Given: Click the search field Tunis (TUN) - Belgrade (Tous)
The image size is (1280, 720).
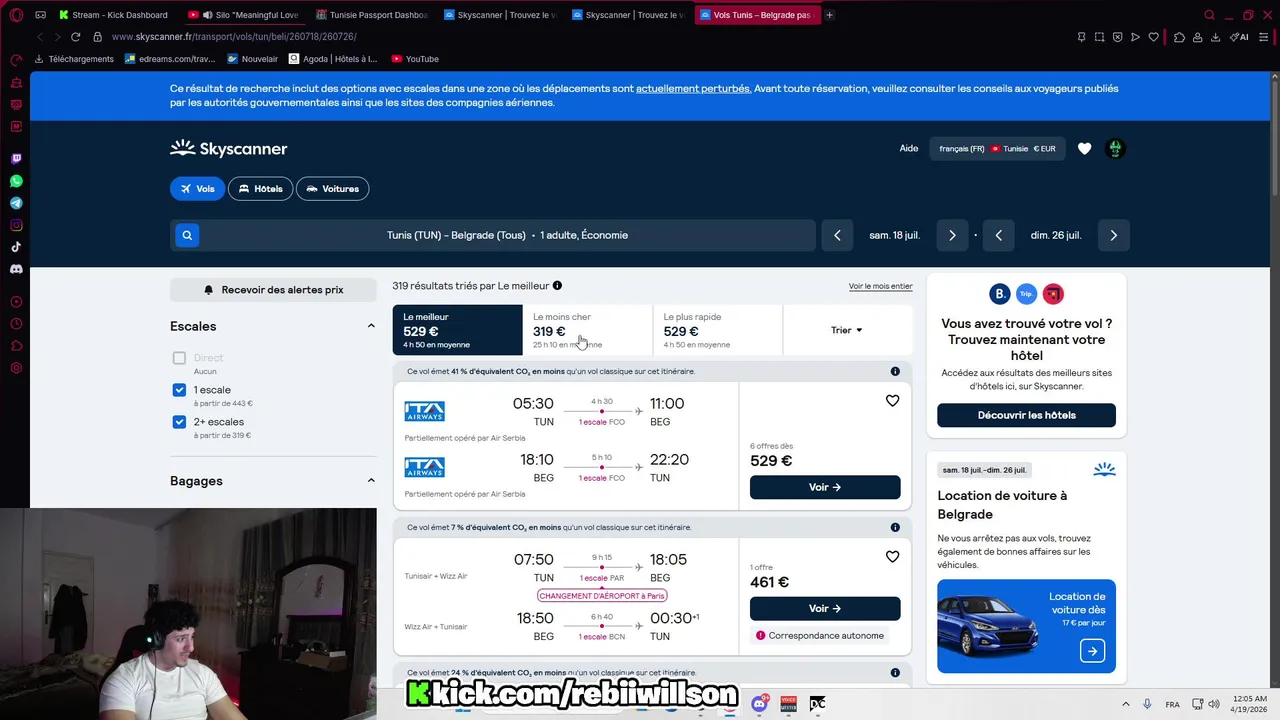Looking at the screenshot, I should (507, 236).
